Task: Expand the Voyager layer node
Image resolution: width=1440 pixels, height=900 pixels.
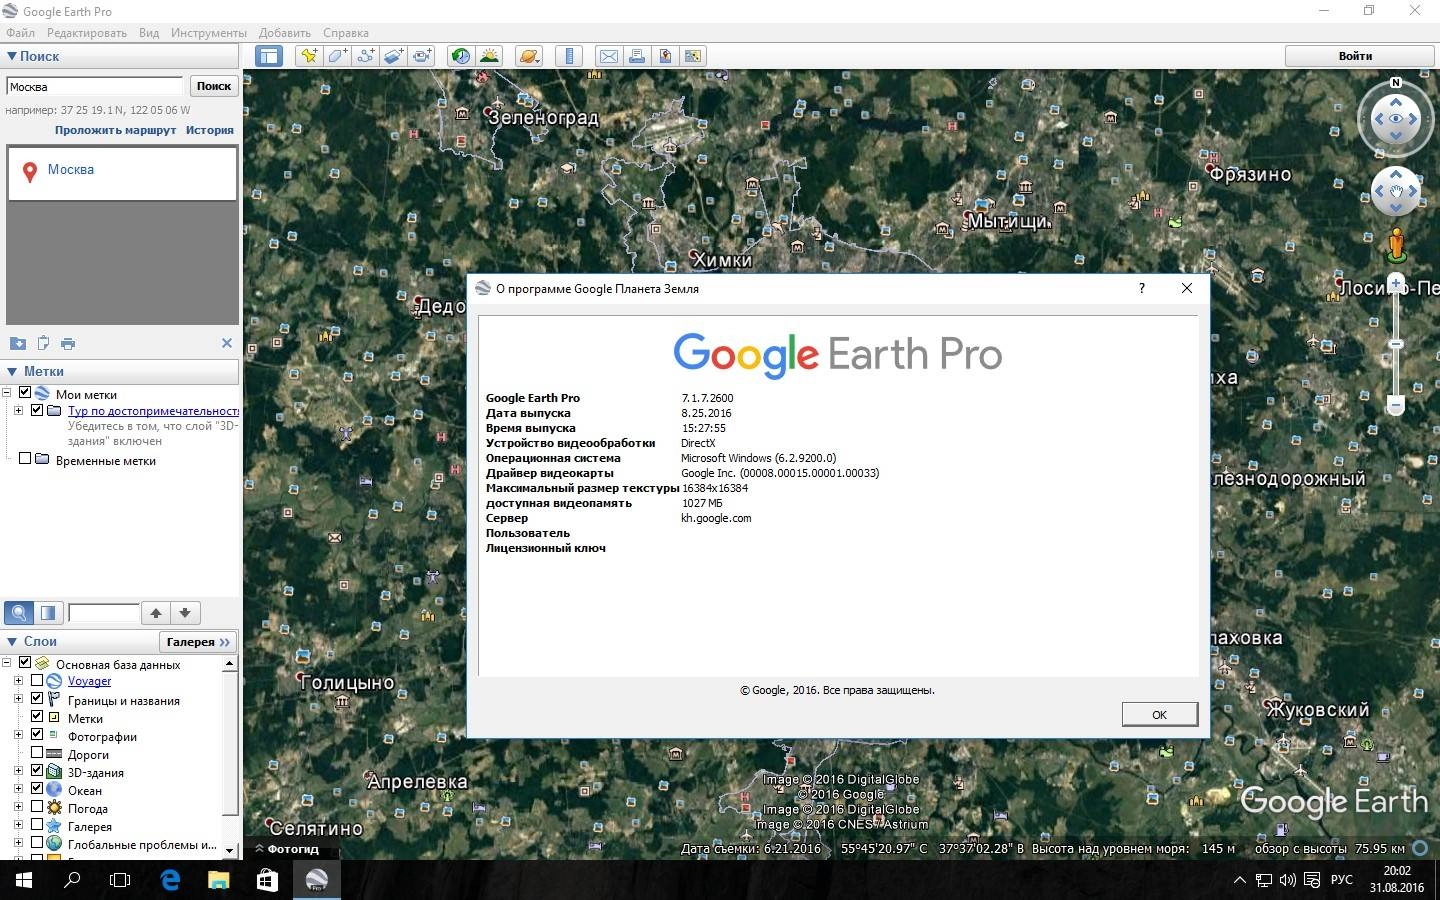Action: pyautogui.click(x=18, y=681)
